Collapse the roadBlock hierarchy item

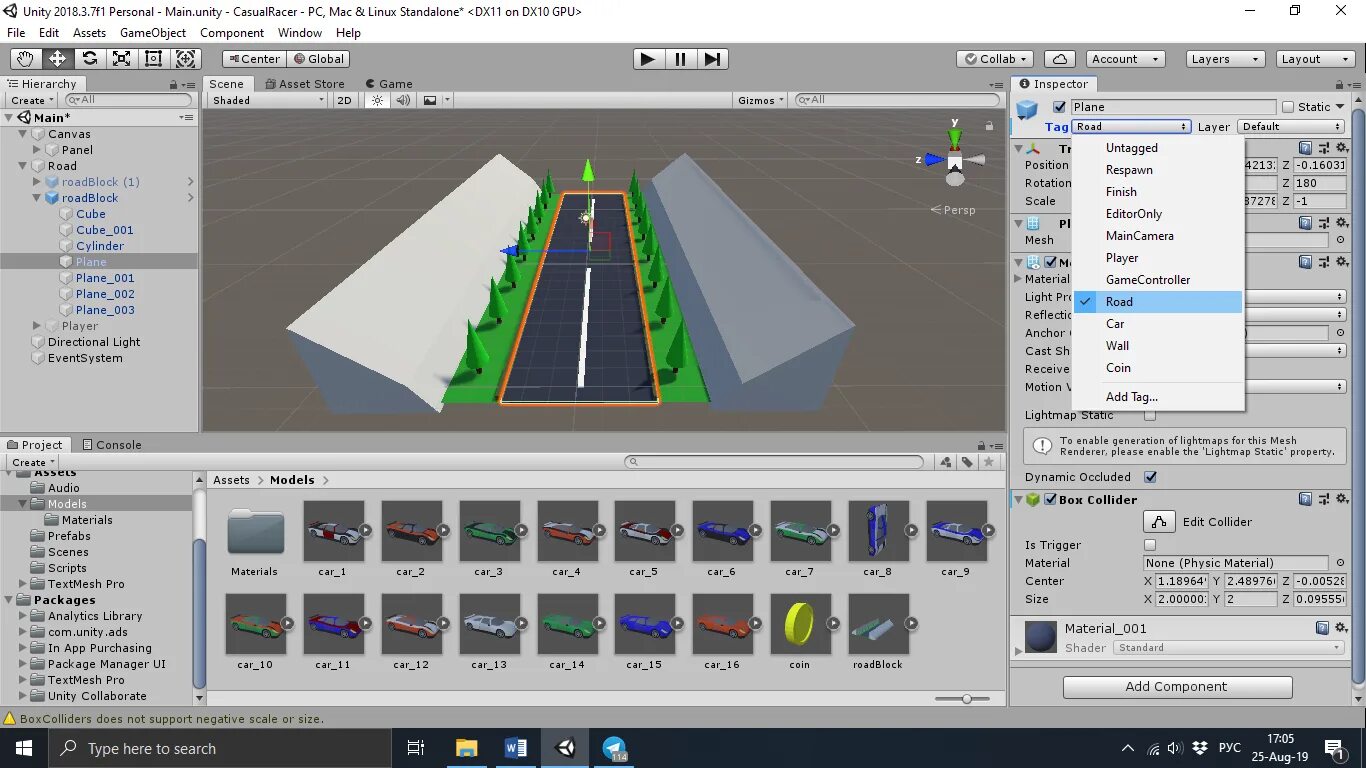[37, 198]
